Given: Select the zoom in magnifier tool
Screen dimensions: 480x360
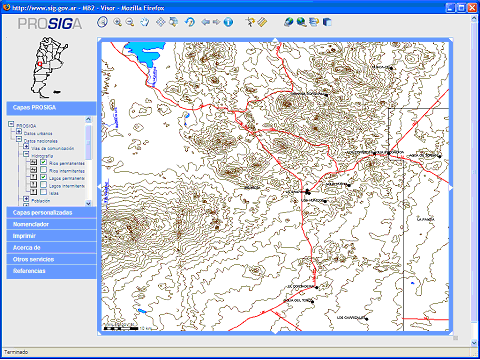Looking at the screenshot, I should (117, 22).
